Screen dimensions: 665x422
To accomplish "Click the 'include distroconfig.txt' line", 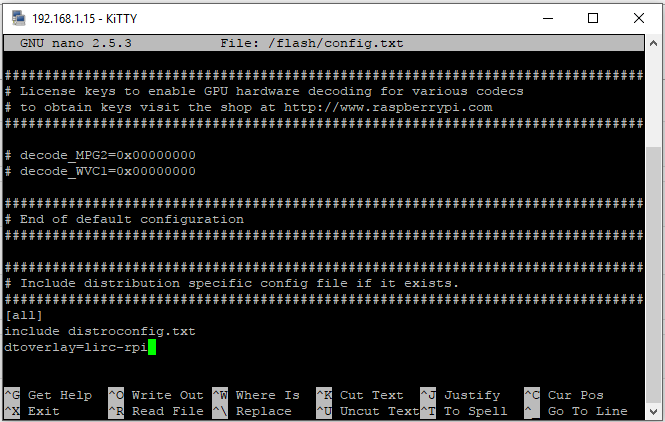I will click(x=100, y=331).
